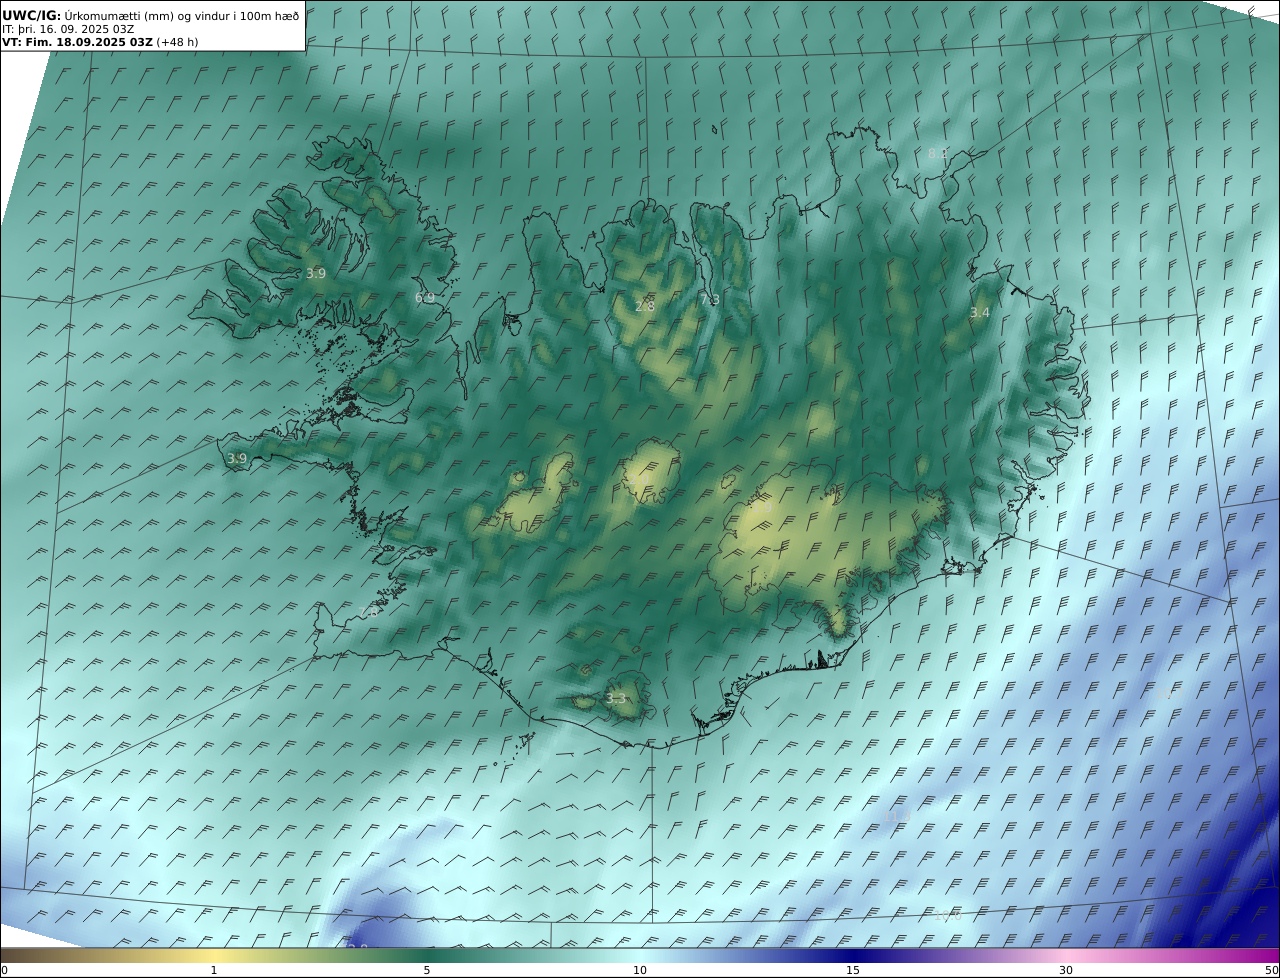This screenshot has height=978, width=1280.
Task: Click the 3.9 value on Snæfellsnes peninsula tip
Action: pos(237,459)
